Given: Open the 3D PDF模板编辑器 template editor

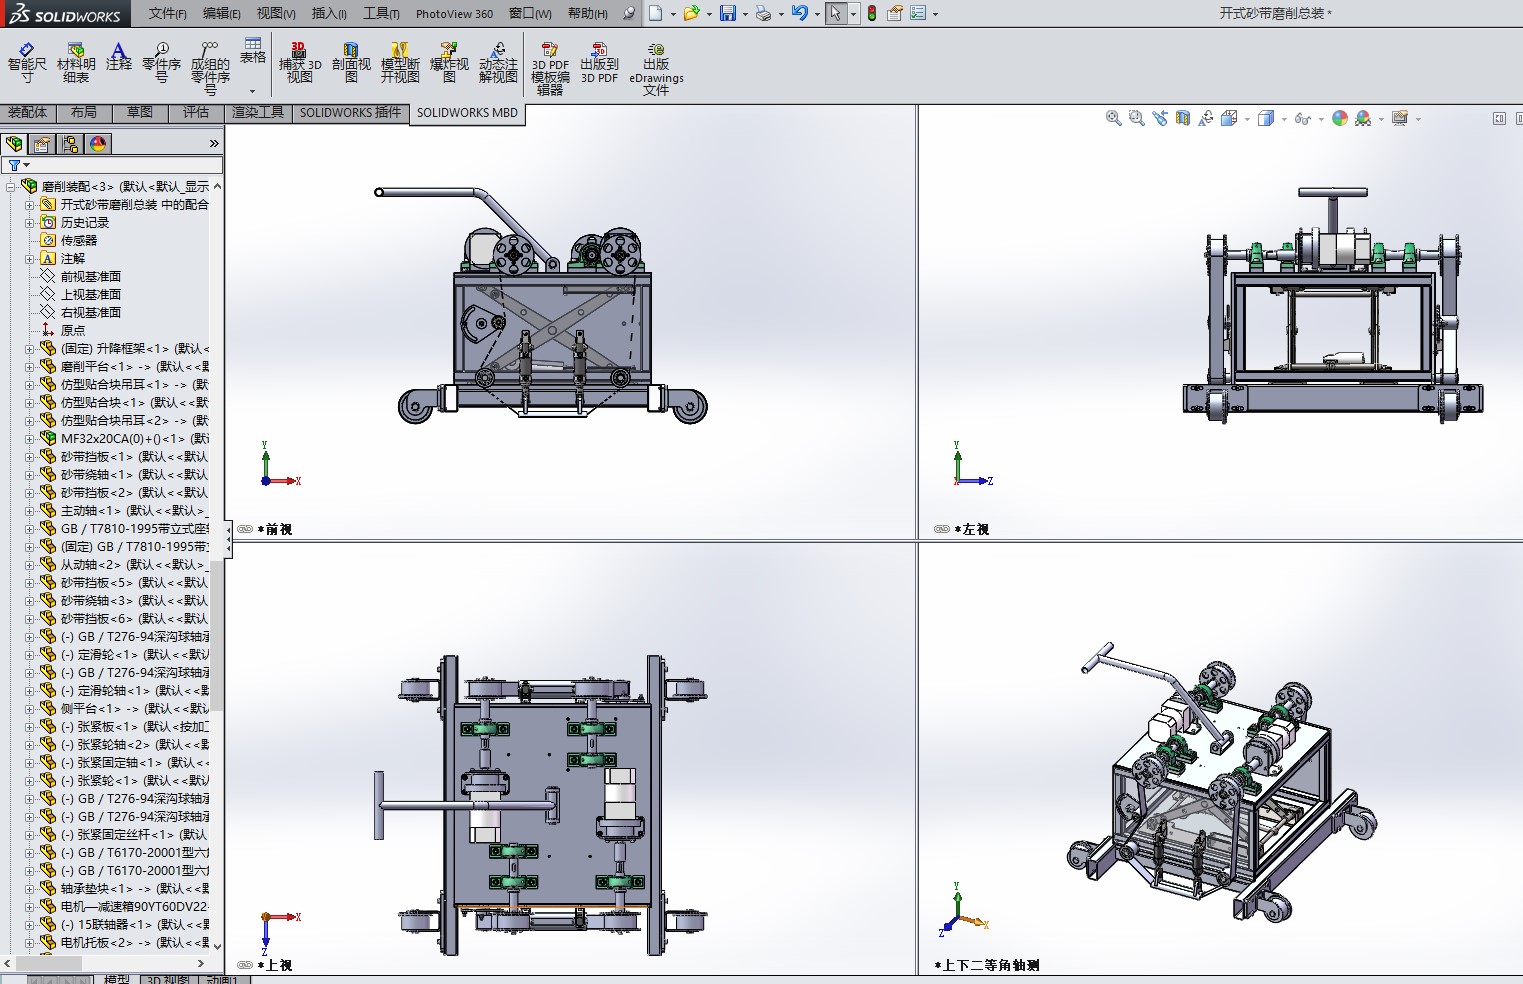Looking at the screenshot, I should pyautogui.click(x=550, y=69).
